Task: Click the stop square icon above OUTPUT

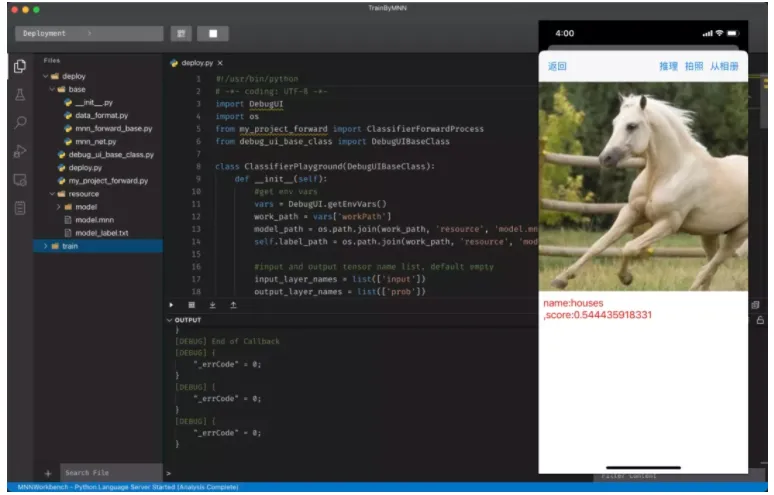Action: coord(192,305)
